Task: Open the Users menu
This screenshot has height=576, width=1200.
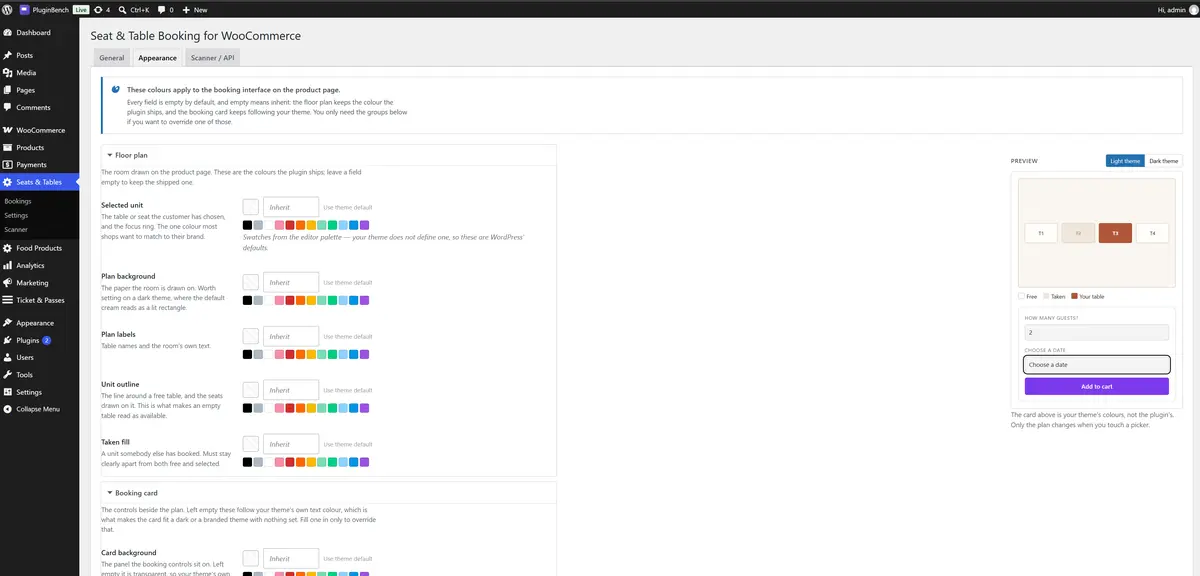Action: tap(40, 357)
